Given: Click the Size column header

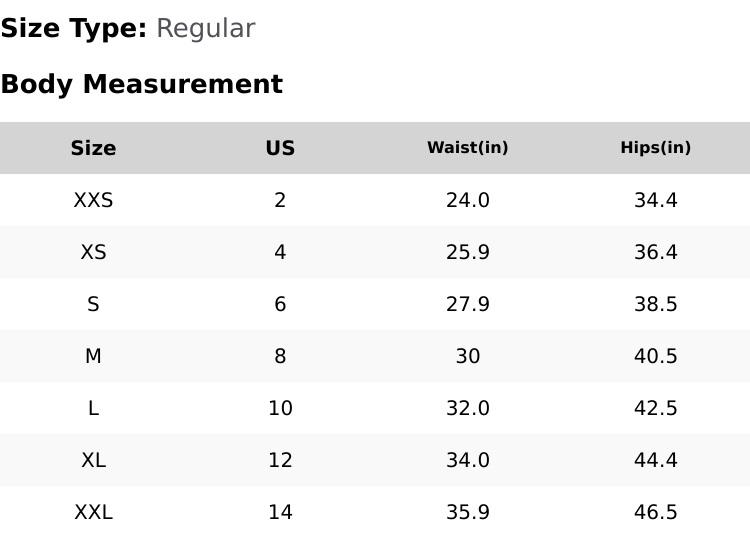Looking at the screenshot, I should pos(93,148).
